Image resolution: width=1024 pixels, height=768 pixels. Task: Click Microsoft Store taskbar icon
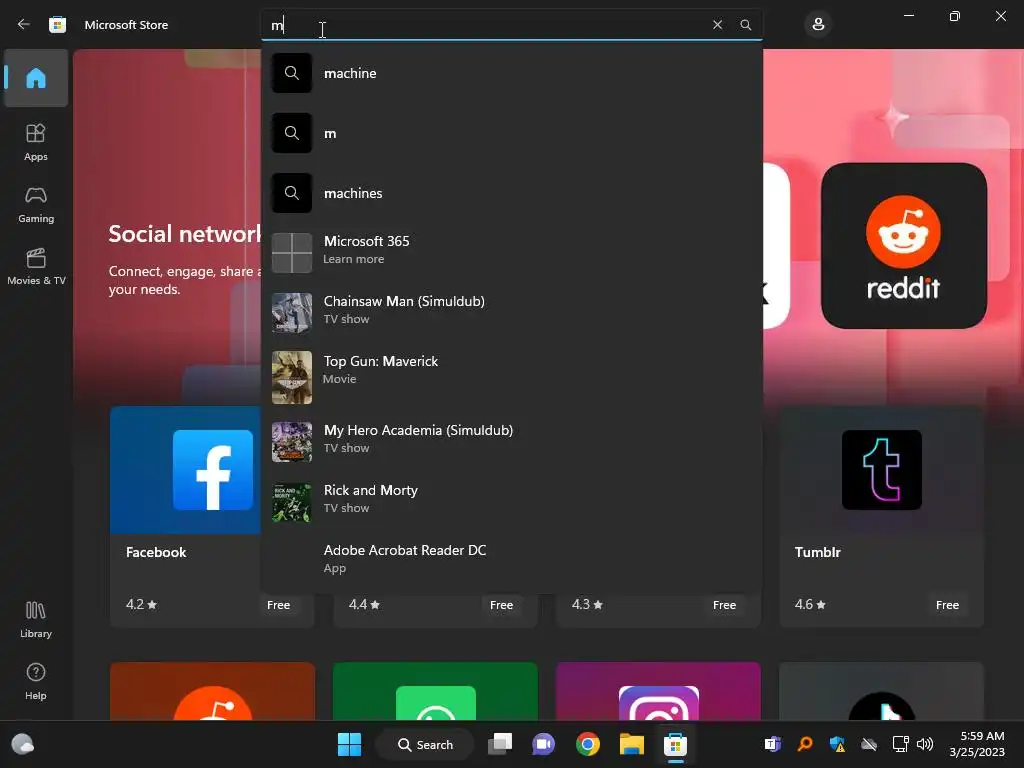click(x=675, y=744)
